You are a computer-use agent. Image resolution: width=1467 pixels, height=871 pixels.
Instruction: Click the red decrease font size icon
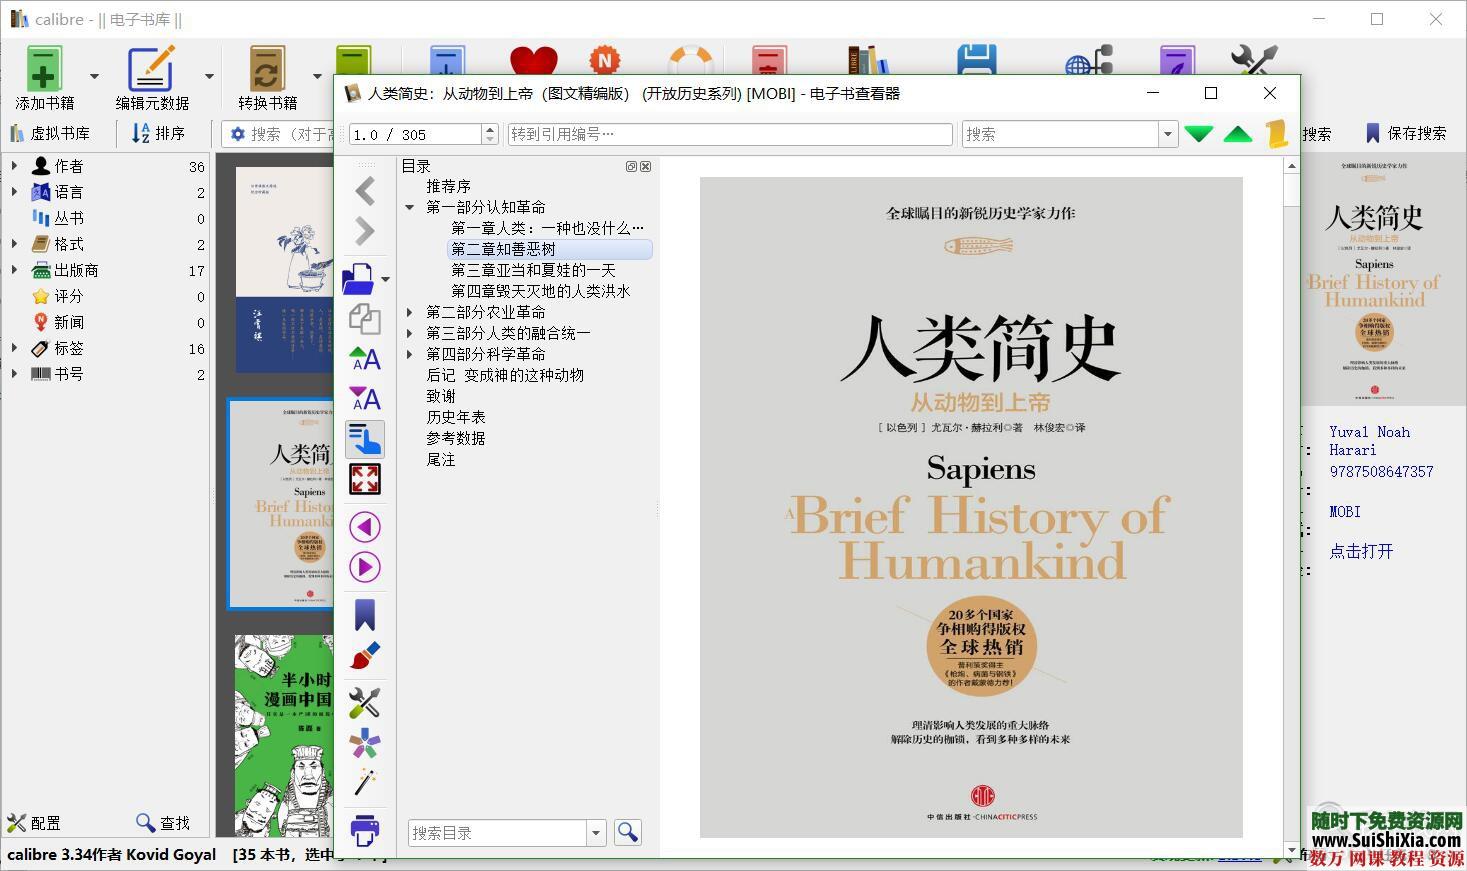364,399
